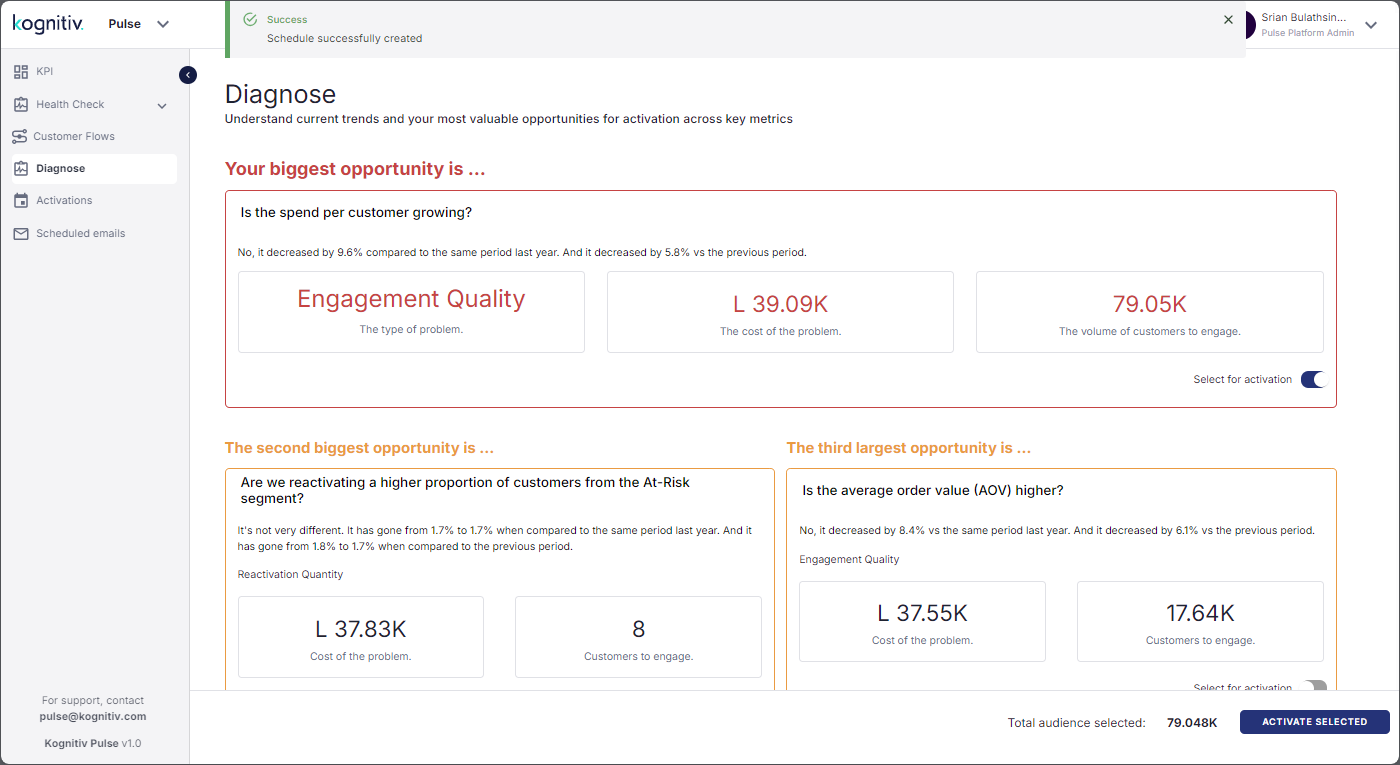Click 'Is the spend per customer growing?' question
This screenshot has height=765, width=1400.
point(356,212)
